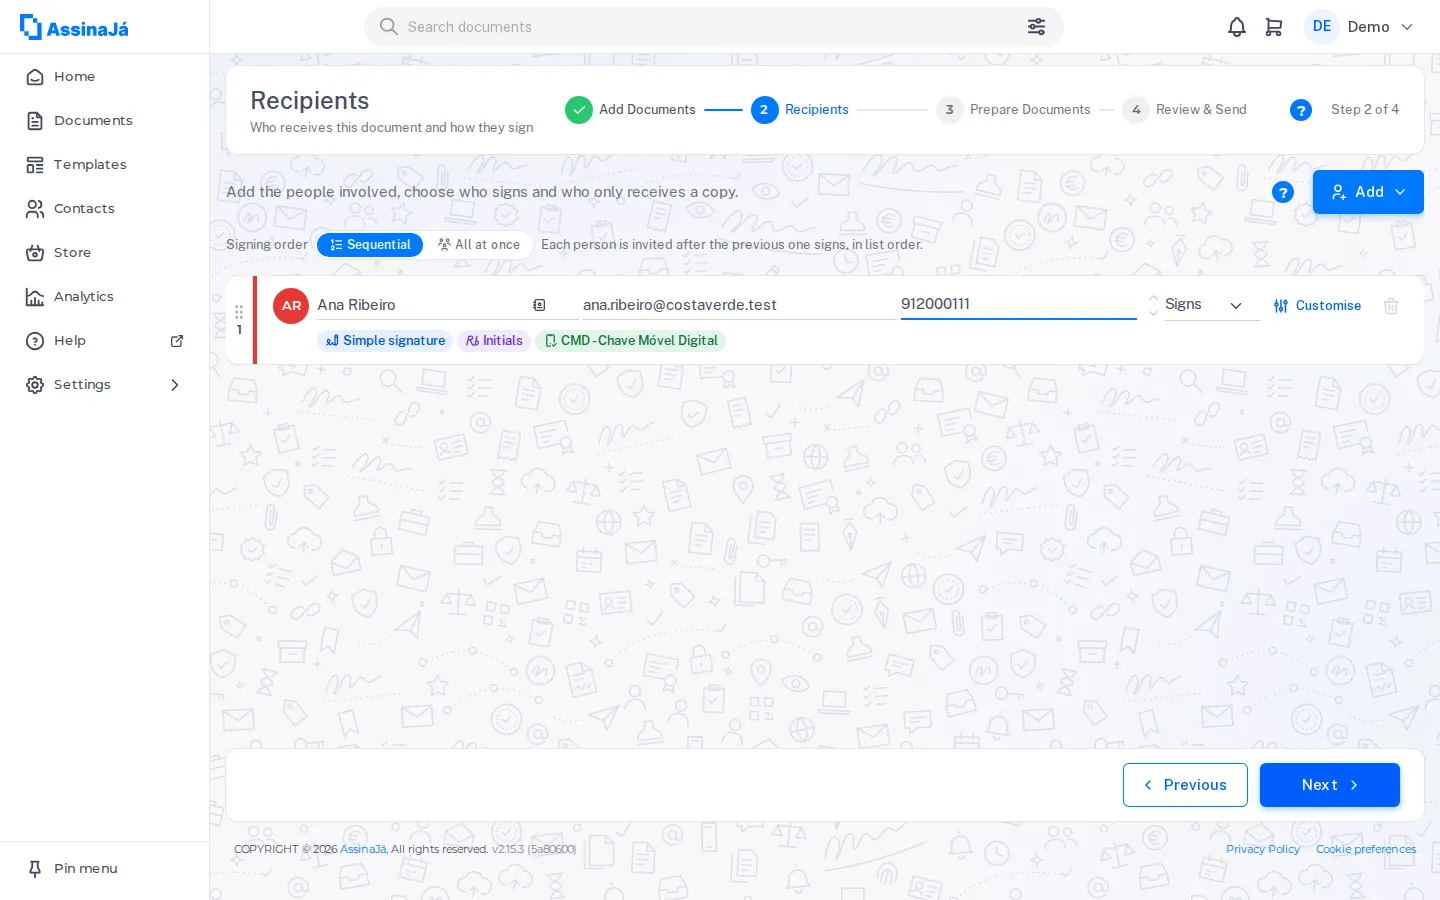1440x900 pixels.
Task: Open Help external link icon
Action: coord(177,341)
